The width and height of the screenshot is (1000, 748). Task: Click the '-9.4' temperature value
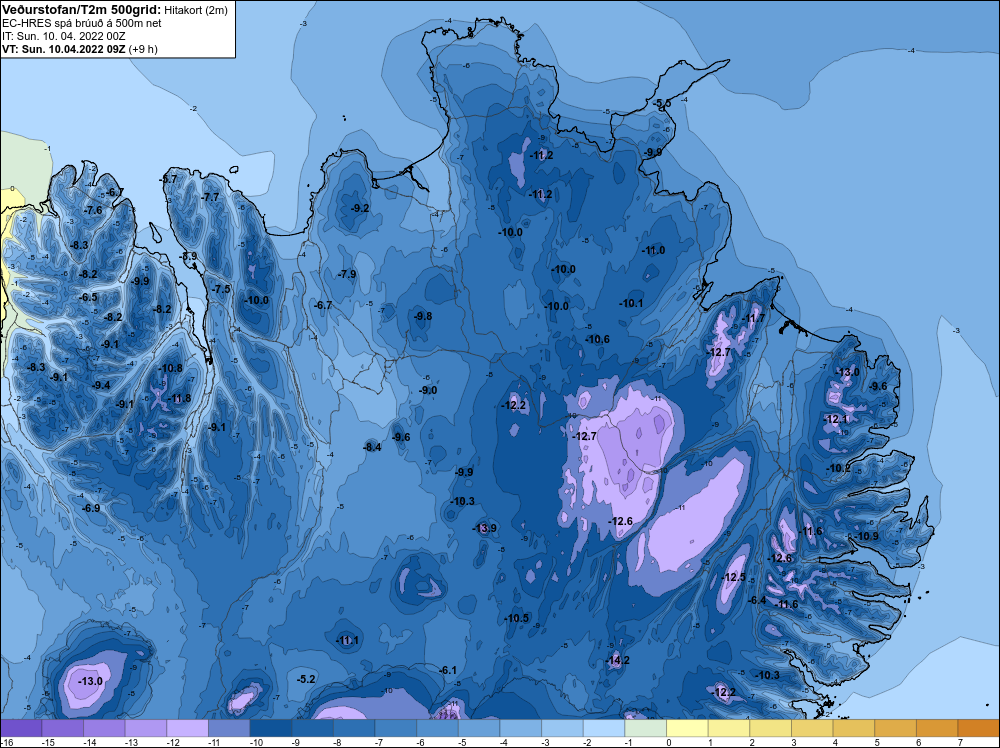tap(101, 385)
